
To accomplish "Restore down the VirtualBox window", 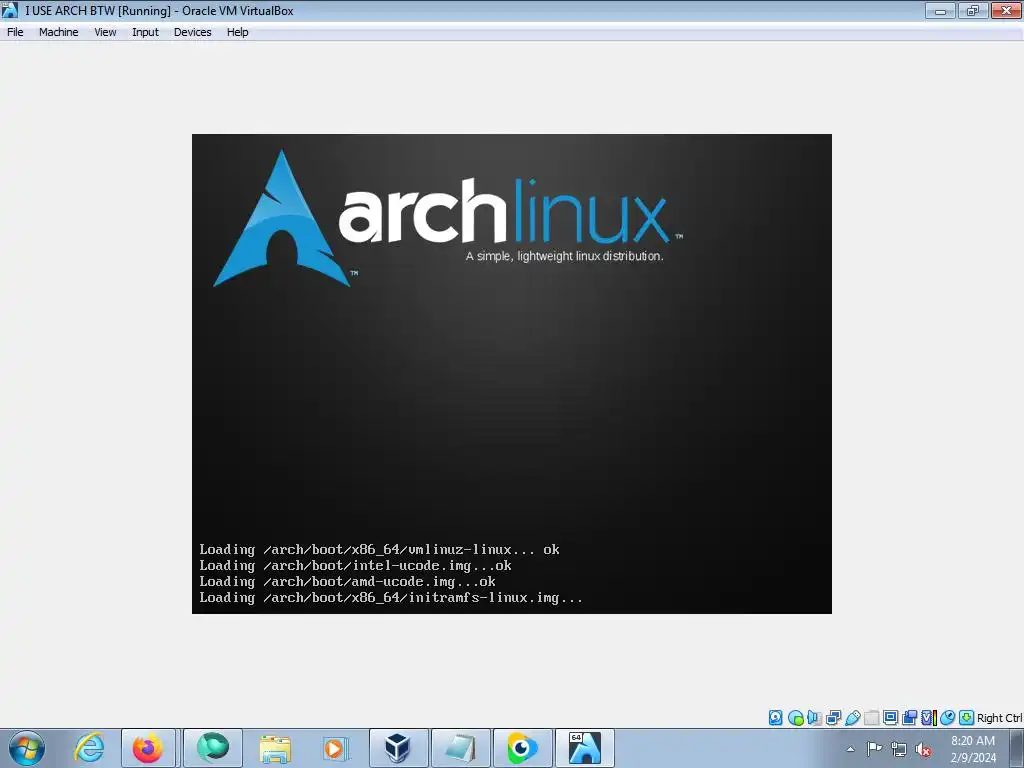I will click(x=972, y=10).
